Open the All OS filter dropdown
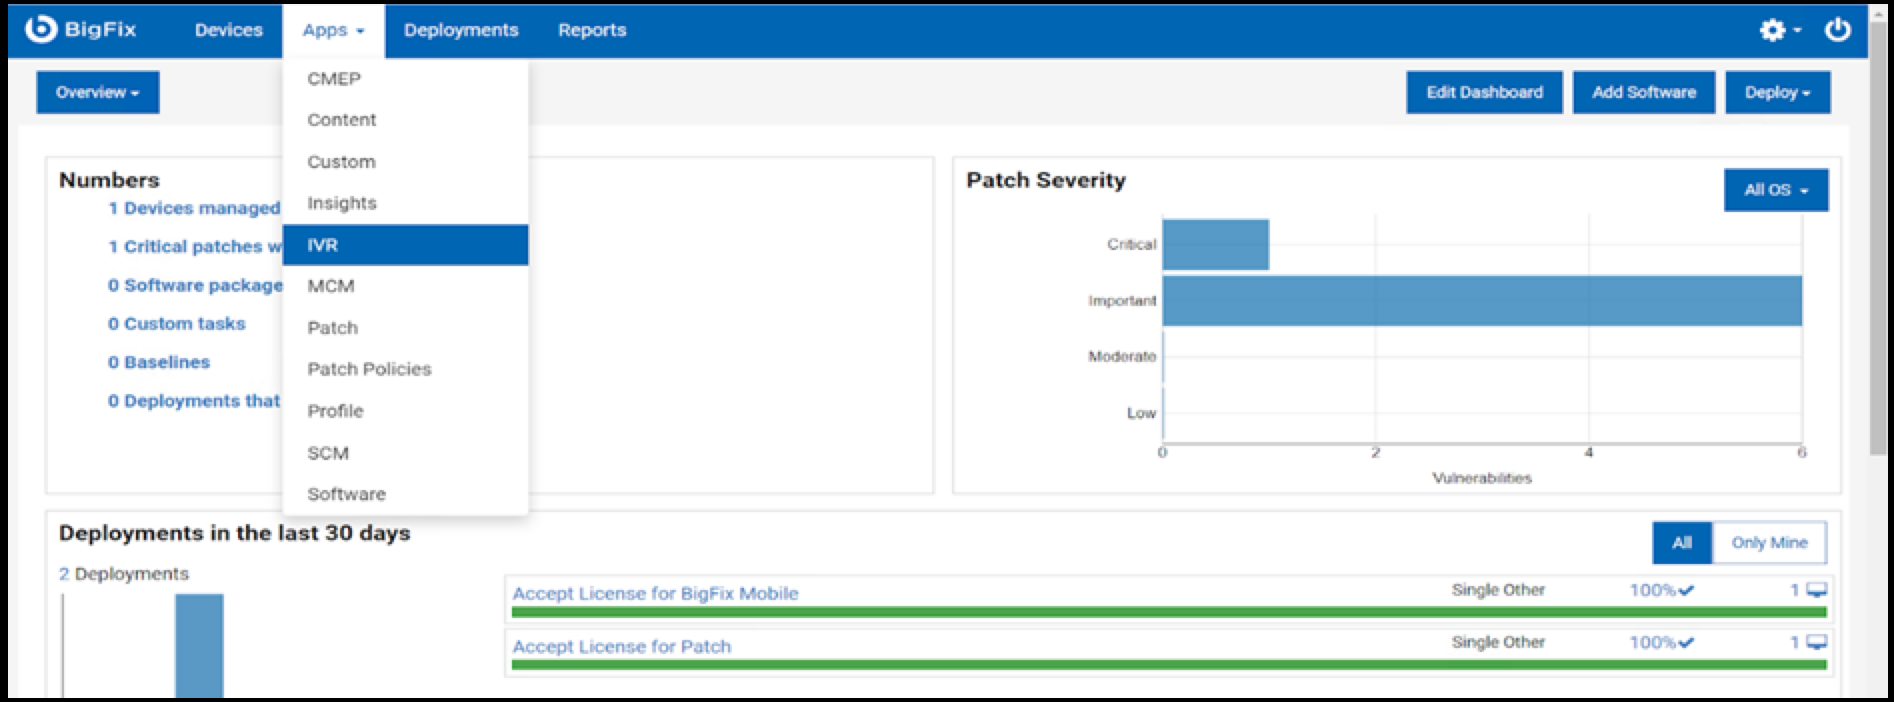 [x=1775, y=190]
